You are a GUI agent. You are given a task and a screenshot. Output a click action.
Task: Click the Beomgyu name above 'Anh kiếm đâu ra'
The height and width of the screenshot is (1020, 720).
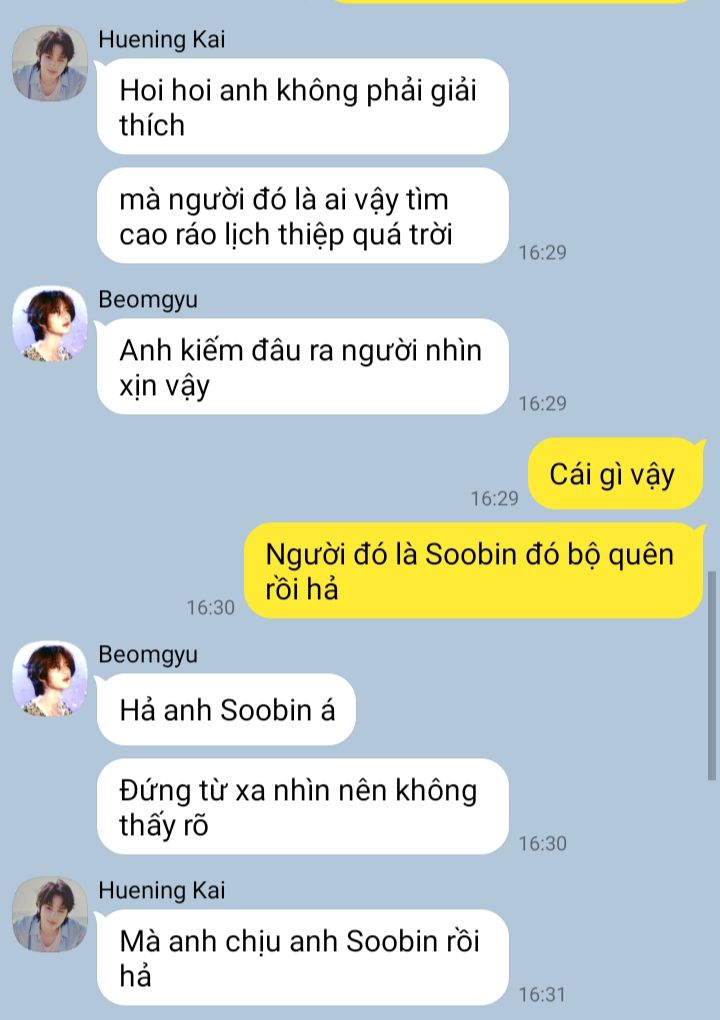[x=148, y=300]
